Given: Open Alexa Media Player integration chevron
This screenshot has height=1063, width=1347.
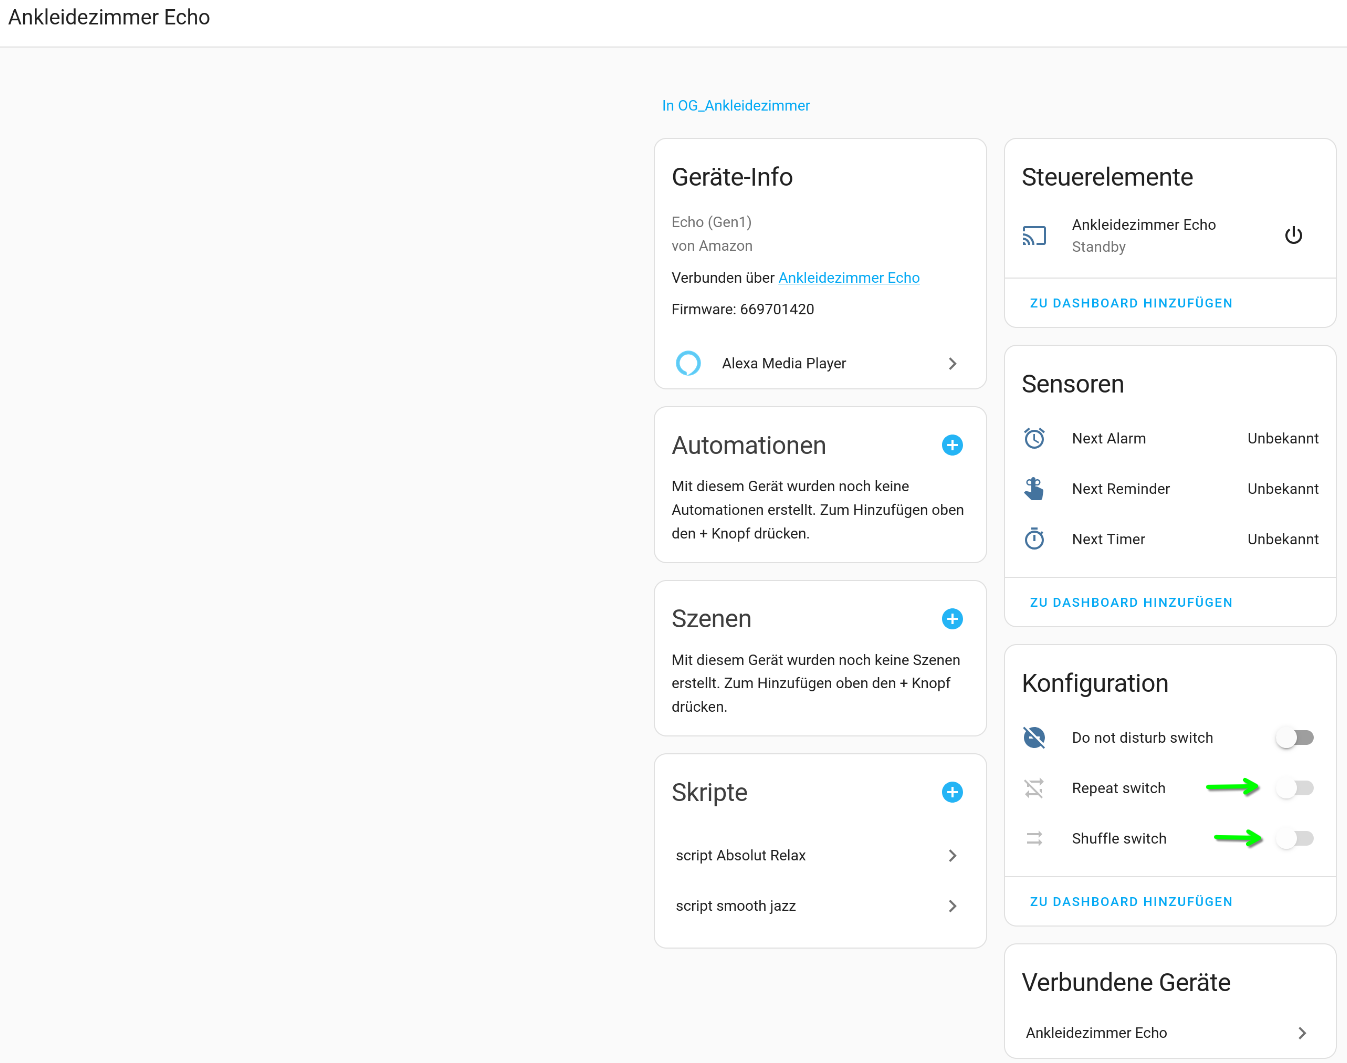Looking at the screenshot, I should 952,364.
